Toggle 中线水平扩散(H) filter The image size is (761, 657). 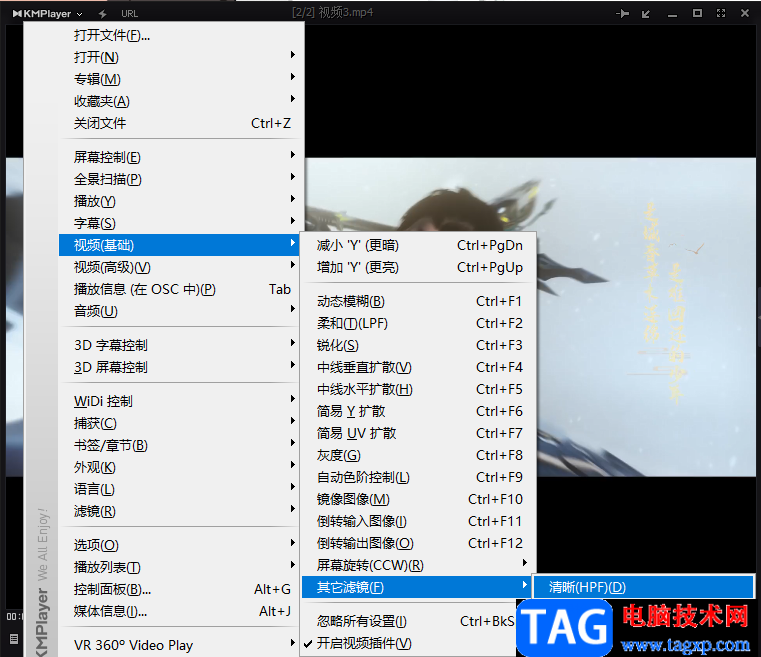tap(419, 389)
